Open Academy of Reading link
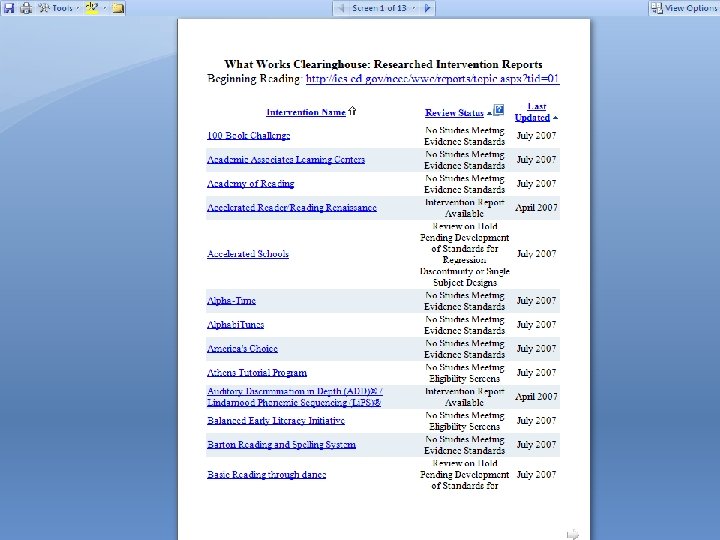Image resolution: width=720 pixels, height=540 pixels. [250, 184]
